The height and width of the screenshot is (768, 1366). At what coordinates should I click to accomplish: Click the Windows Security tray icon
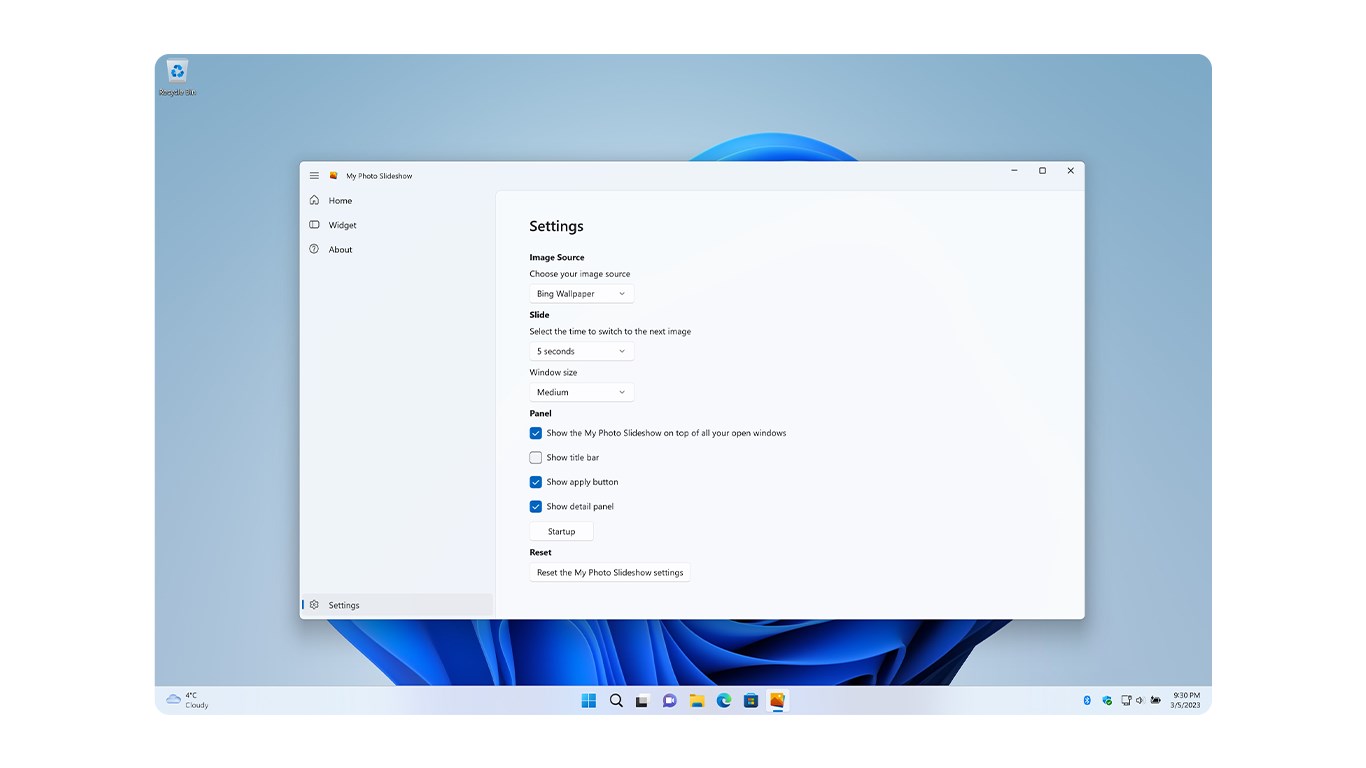pyautogui.click(x=1107, y=700)
